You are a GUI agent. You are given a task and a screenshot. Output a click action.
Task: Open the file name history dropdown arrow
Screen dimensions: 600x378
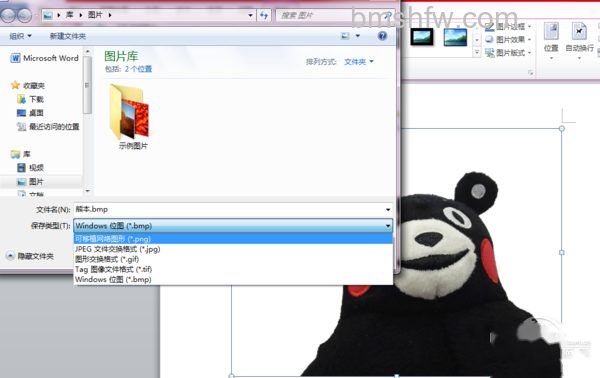388,209
